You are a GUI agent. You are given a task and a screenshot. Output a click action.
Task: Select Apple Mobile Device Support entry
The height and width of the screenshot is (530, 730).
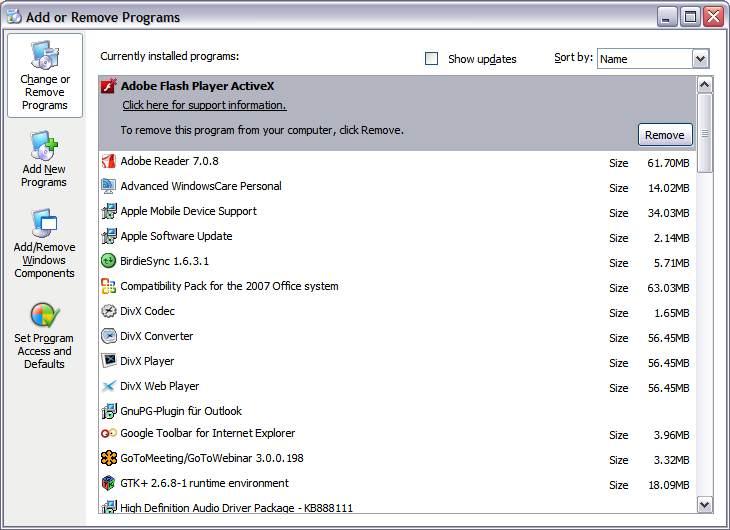(188, 211)
